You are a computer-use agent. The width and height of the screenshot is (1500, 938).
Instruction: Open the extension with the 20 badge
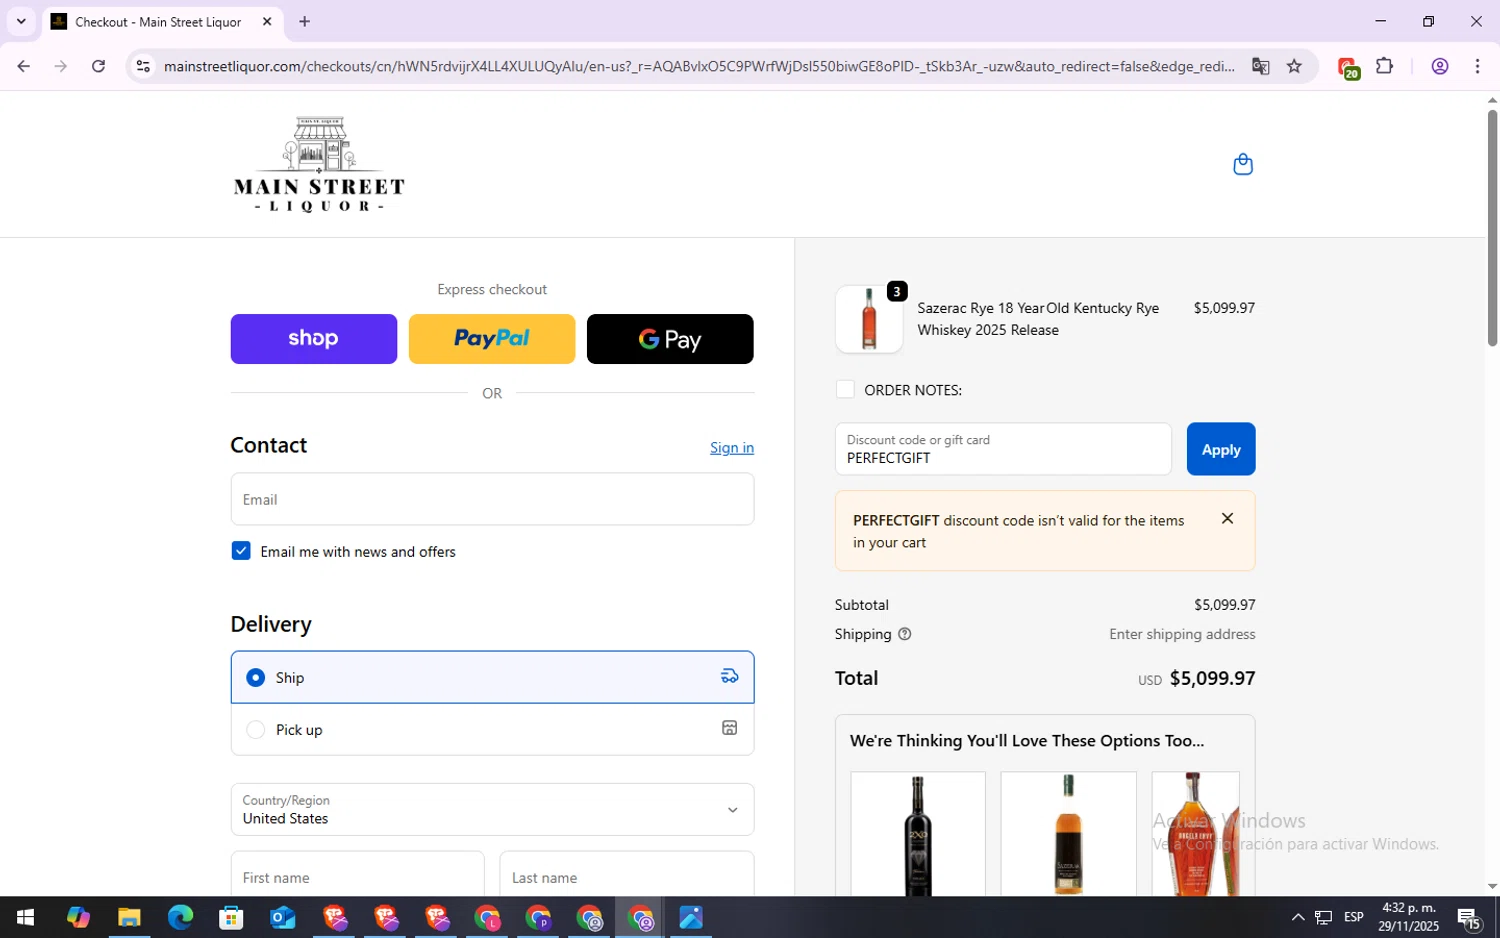[1348, 67]
